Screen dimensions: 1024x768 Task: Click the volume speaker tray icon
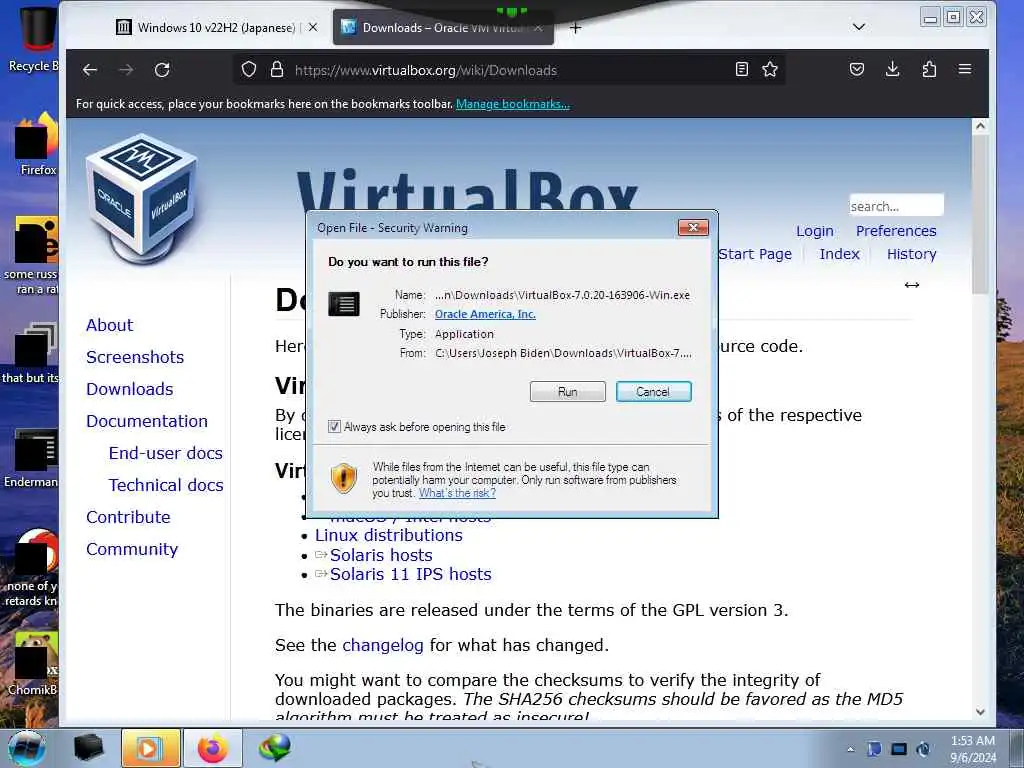point(923,749)
